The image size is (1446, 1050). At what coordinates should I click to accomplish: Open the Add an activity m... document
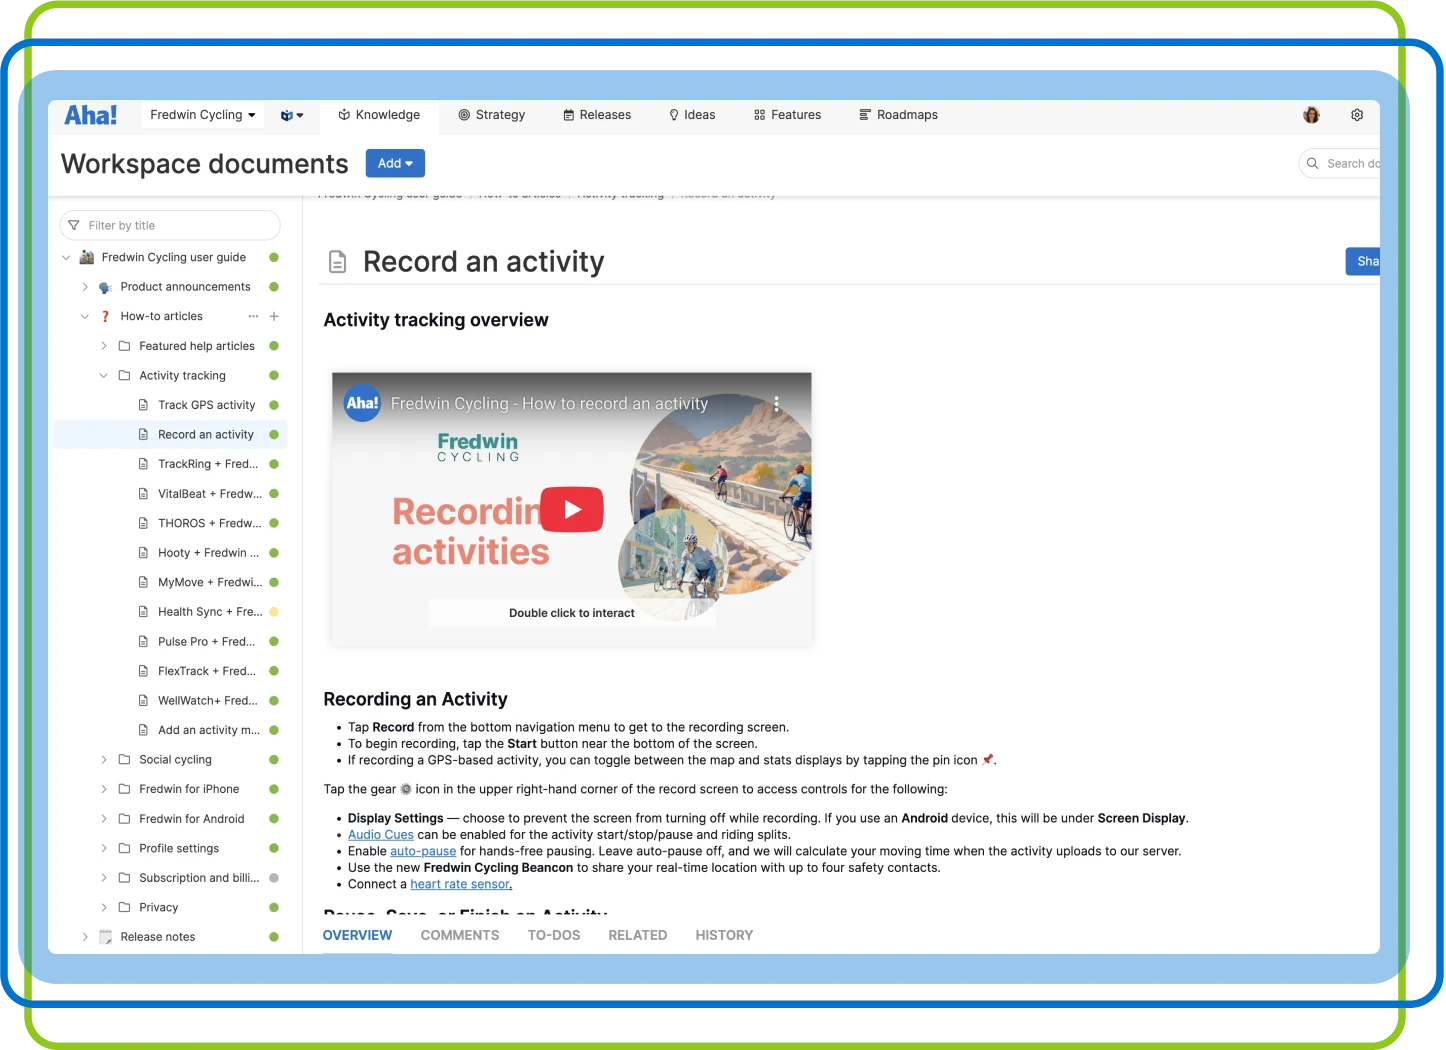tap(209, 730)
